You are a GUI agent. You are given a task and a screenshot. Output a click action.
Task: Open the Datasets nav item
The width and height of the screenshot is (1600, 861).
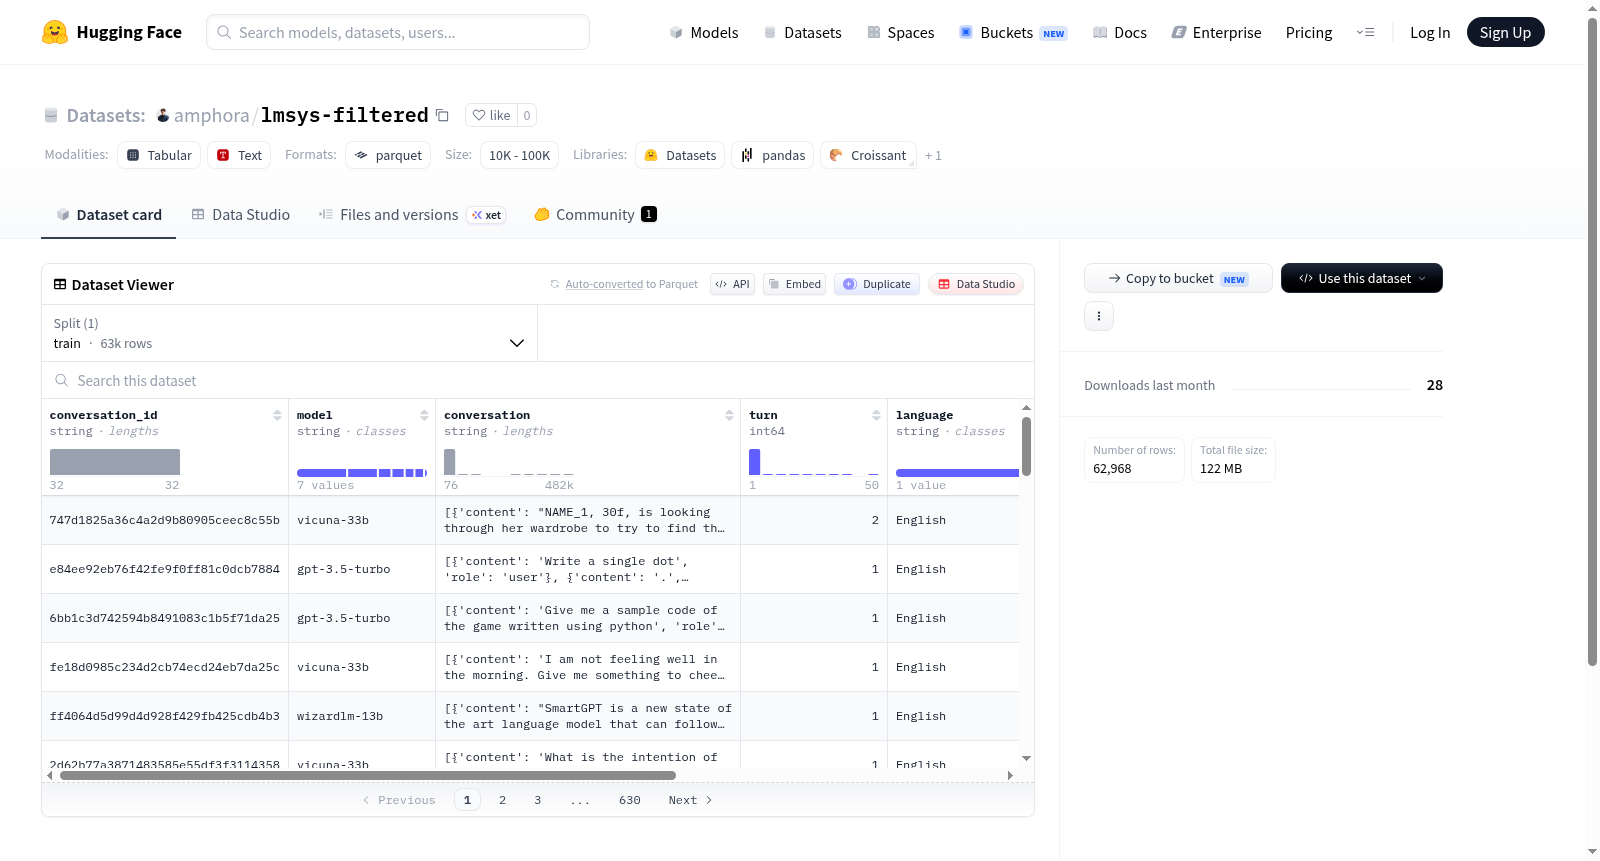(x=803, y=32)
